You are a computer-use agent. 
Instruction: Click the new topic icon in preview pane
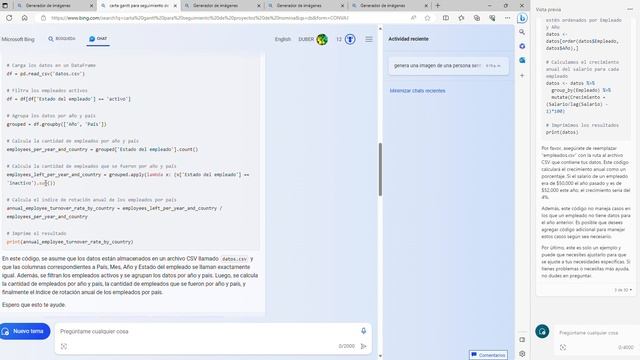(x=542, y=331)
